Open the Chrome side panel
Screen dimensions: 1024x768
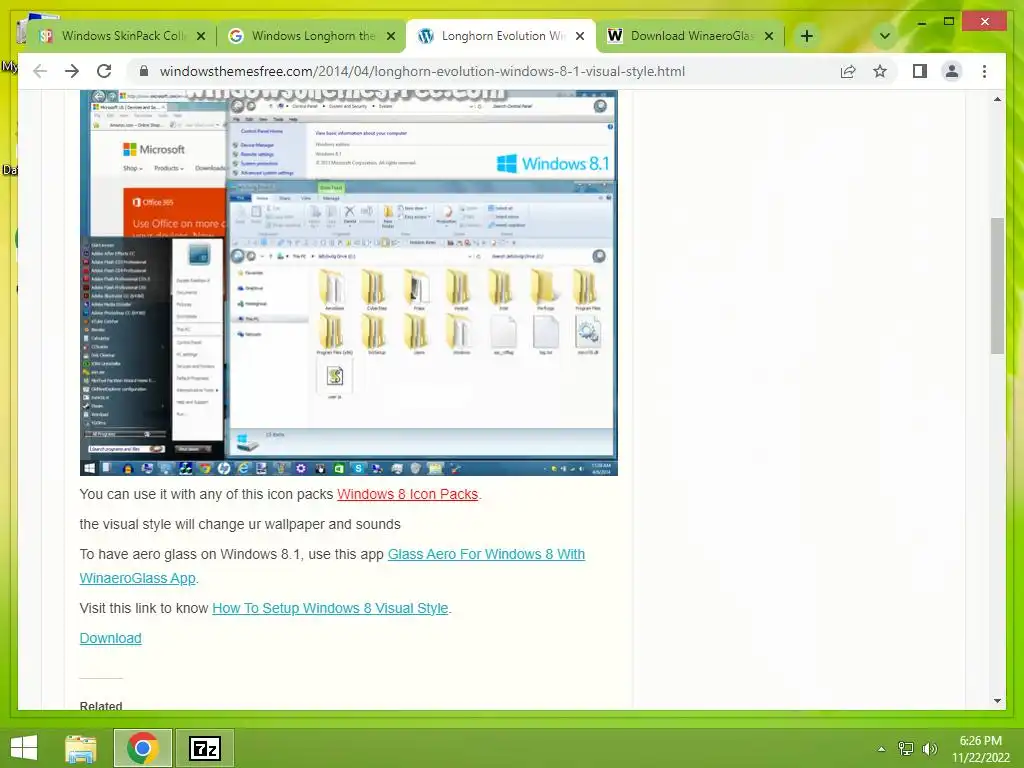click(920, 71)
